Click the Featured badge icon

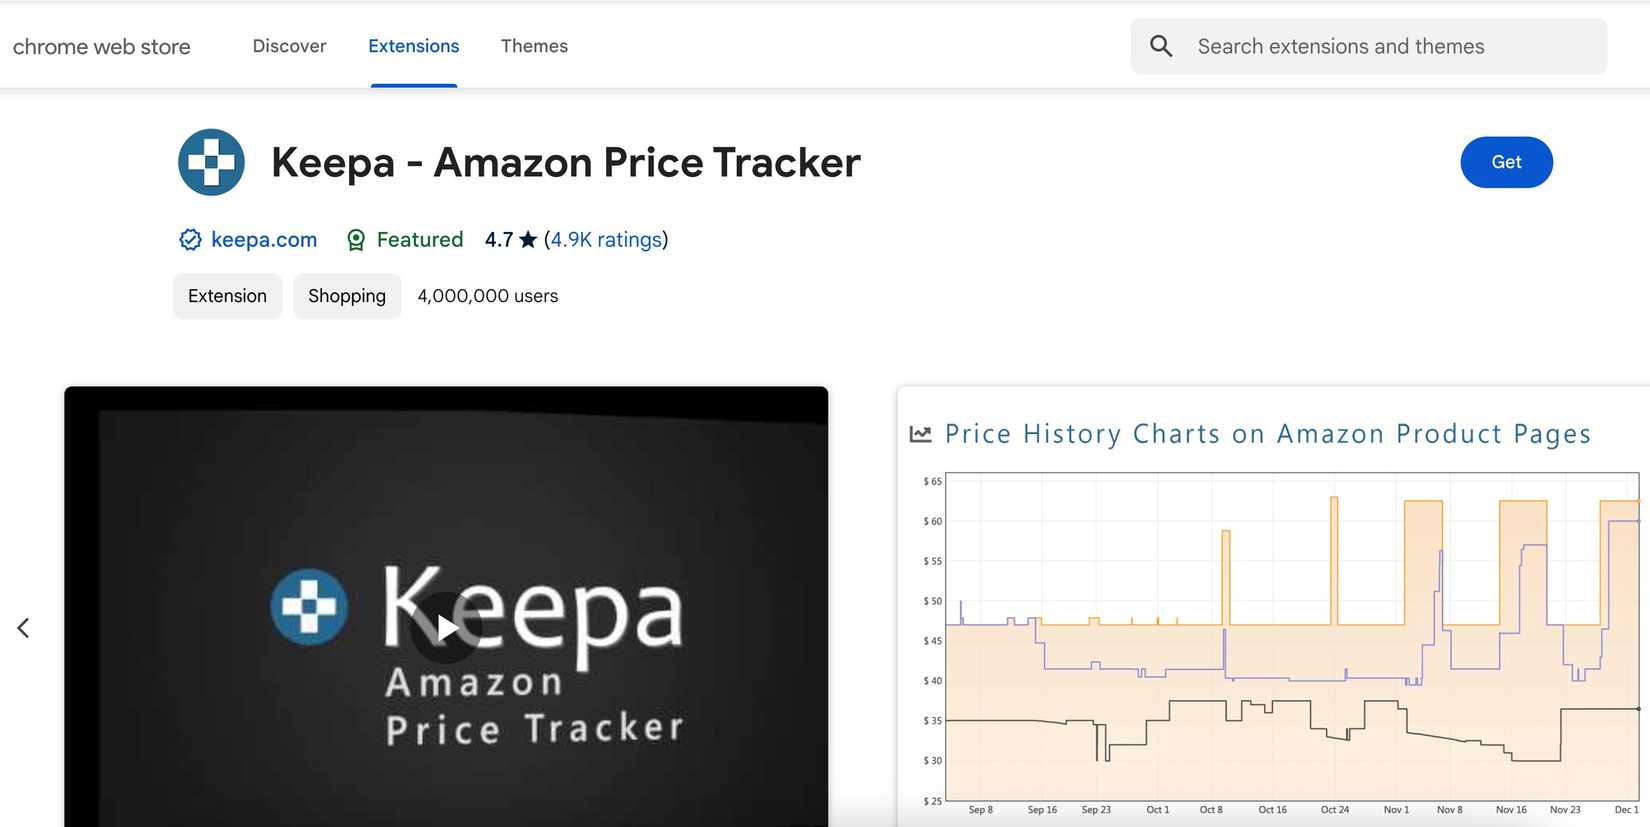pos(356,240)
